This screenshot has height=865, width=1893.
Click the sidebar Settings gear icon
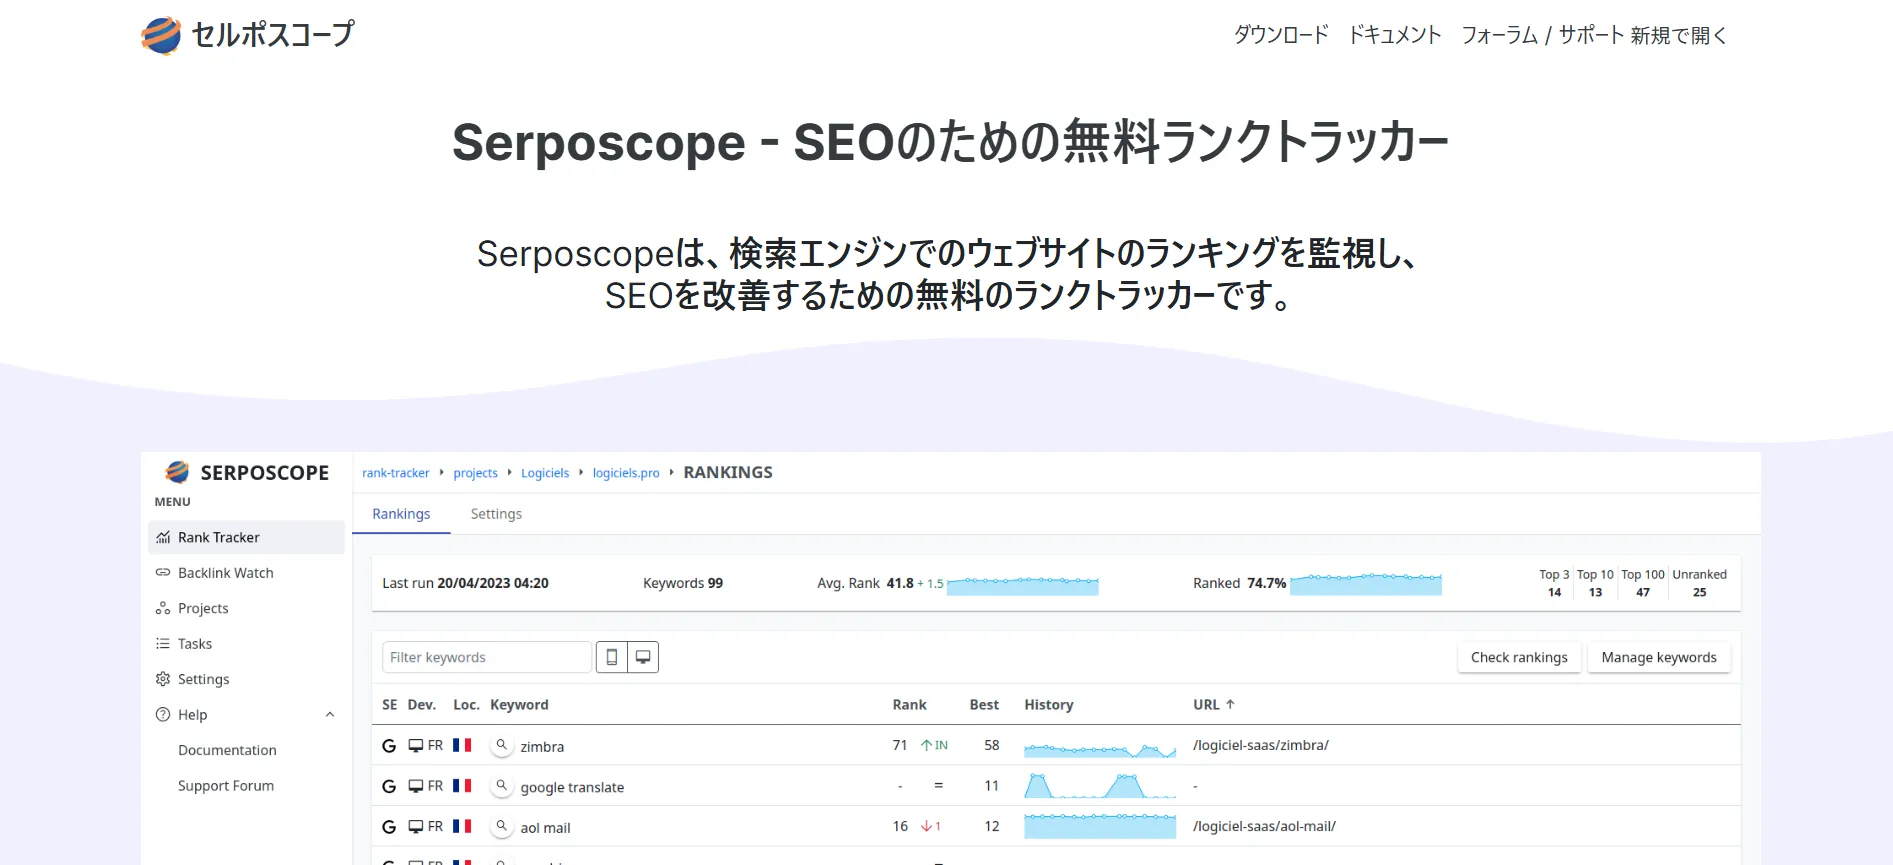(163, 679)
